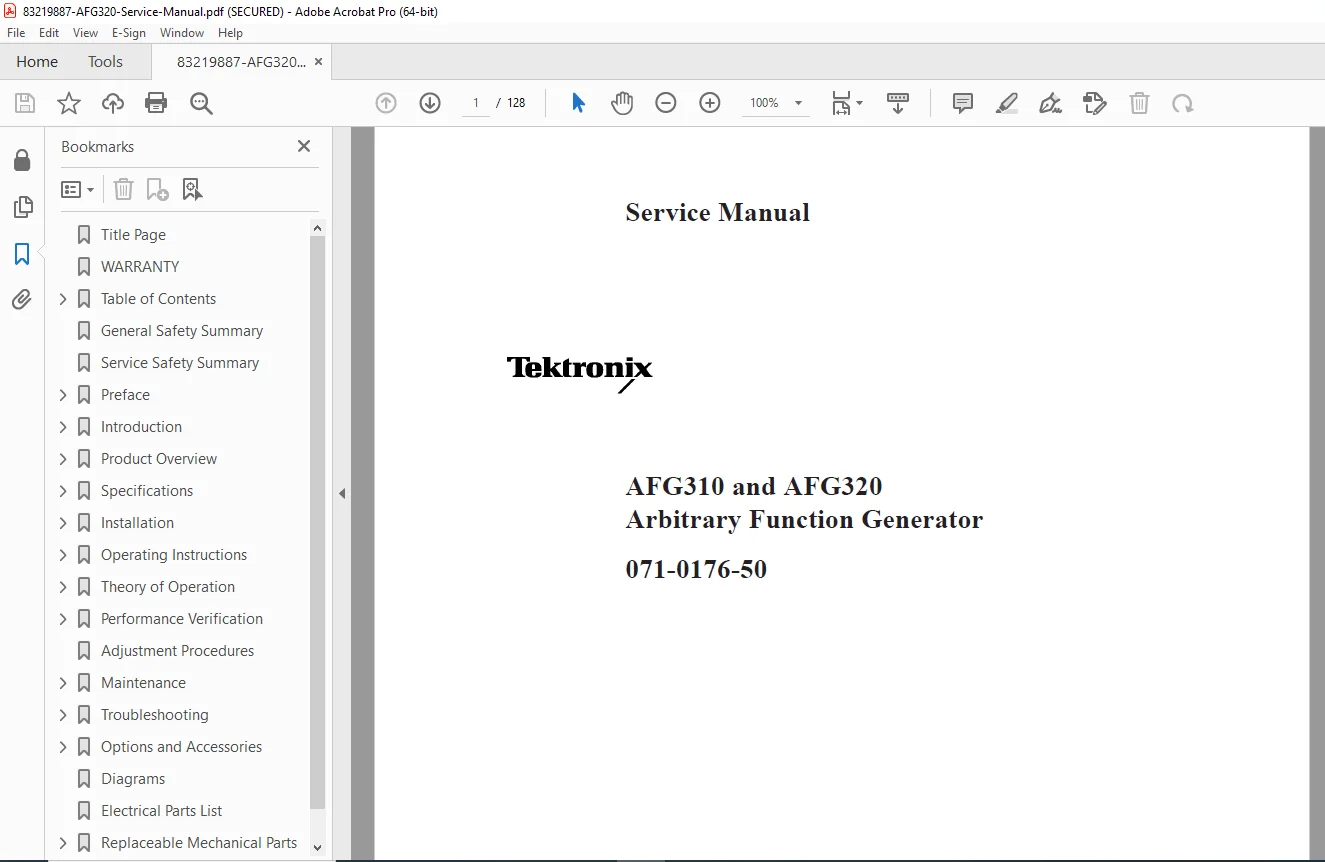Viewport: 1325px width, 862px height.
Task: Expand the Performance Verification bookmark
Action: tap(63, 619)
